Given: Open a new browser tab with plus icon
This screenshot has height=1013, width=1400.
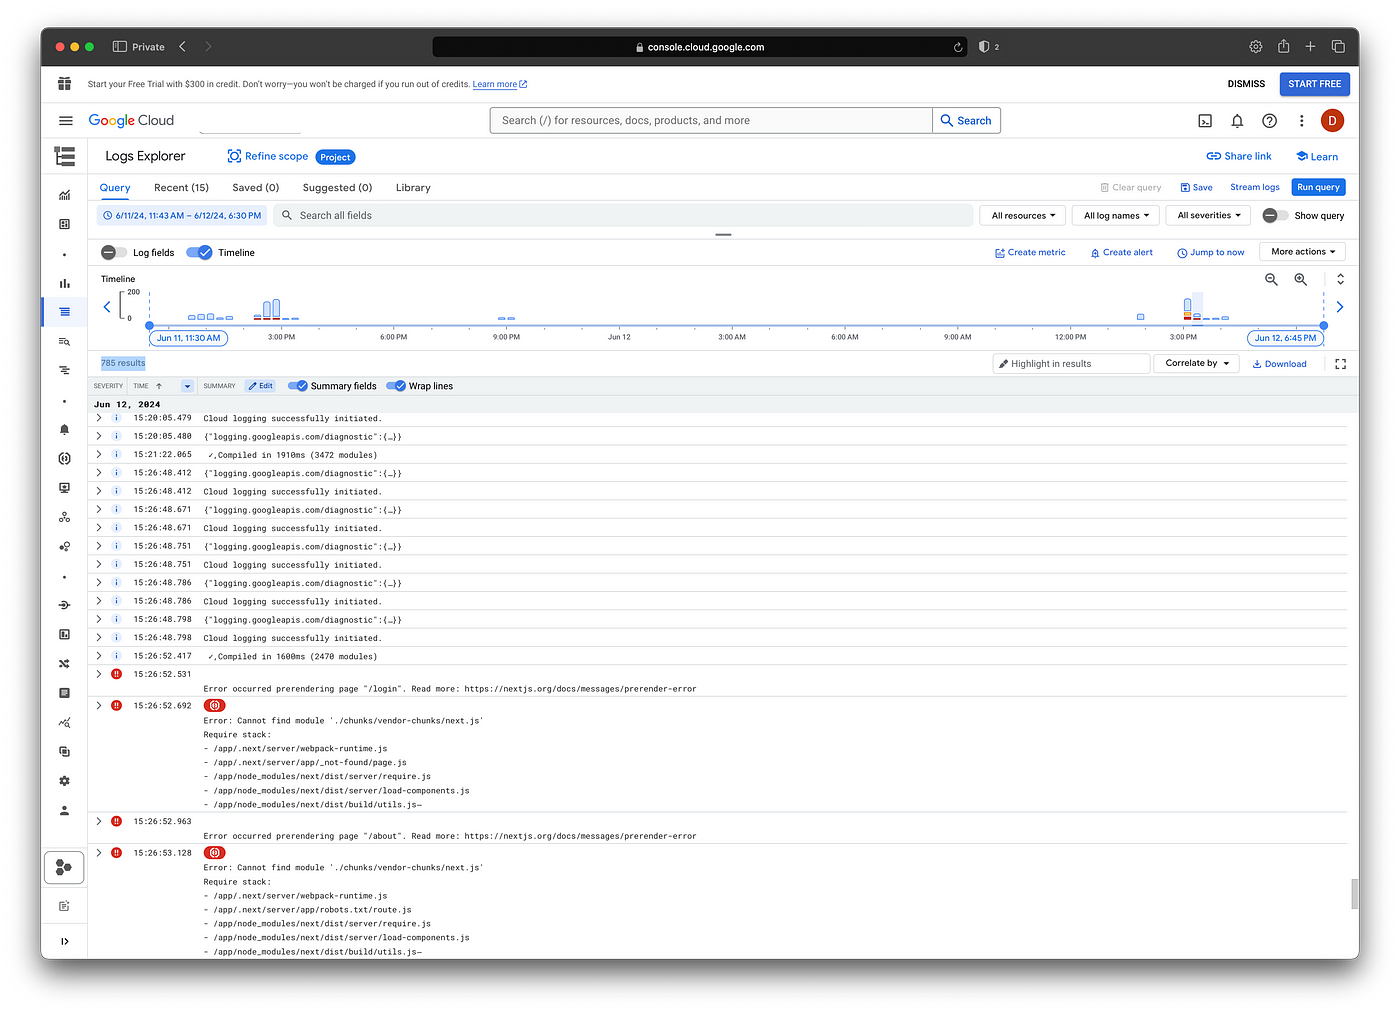Looking at the screenshot, I should tap(1310, 47).
